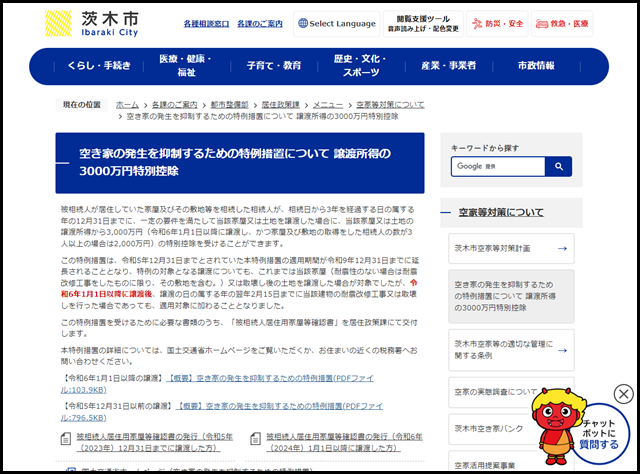640x474 pixels.
Task: Click 都市整備部 breadcrumb link
Action: click(x=229, y=105)
